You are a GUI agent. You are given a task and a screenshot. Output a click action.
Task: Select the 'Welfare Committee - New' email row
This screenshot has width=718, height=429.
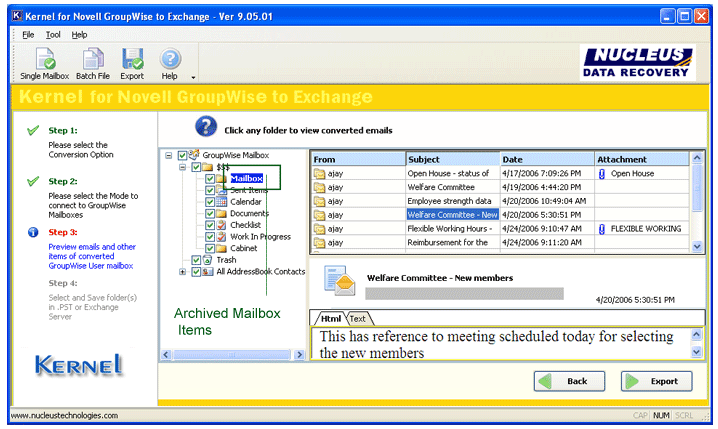pyautogui.click(x=500, y=215)
